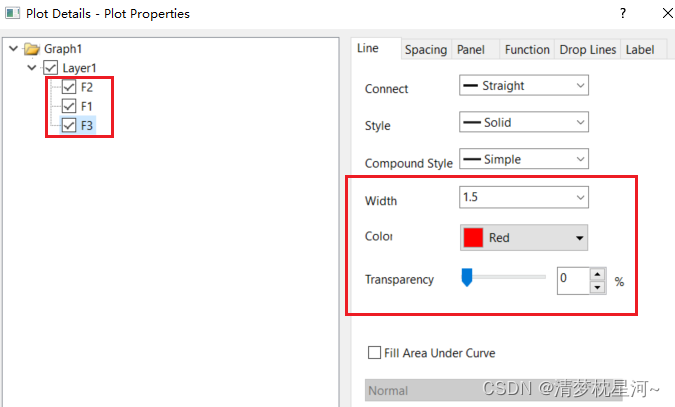Click the Plot Details window icon
Viewport: 675px width, 407px height.
11,14
